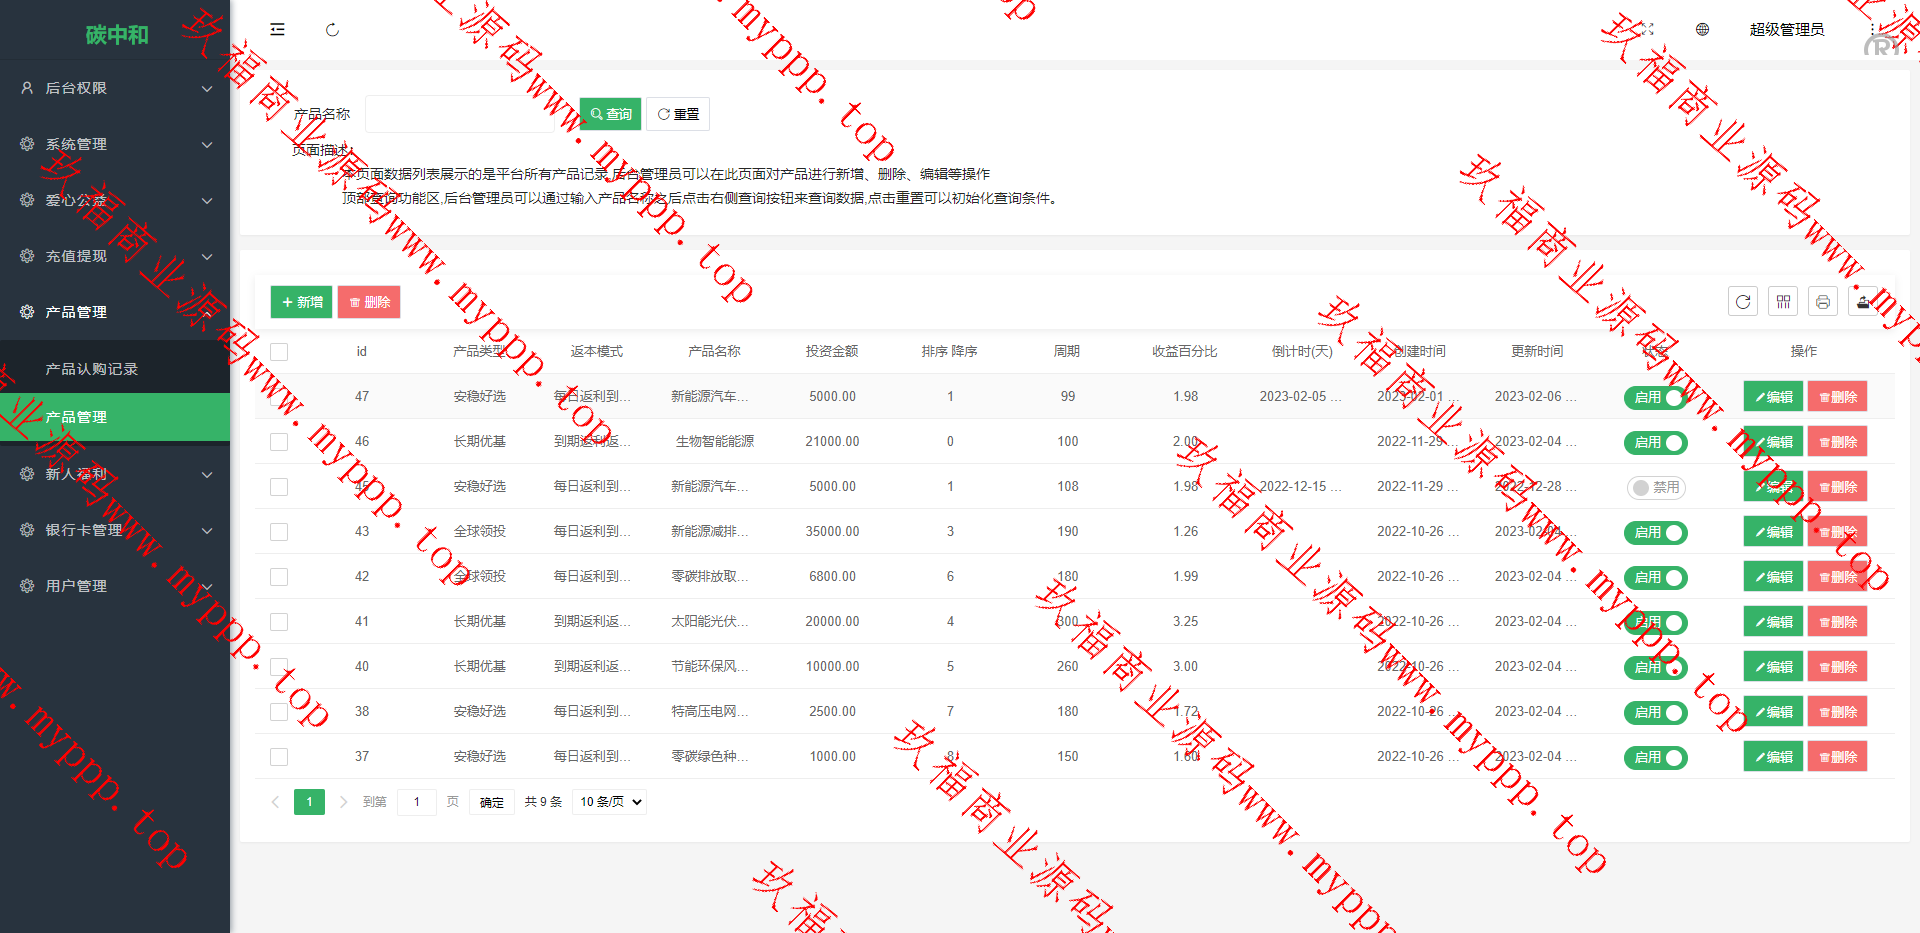Open 产品认购记录 in the sidebar

[x=92, y=369]
